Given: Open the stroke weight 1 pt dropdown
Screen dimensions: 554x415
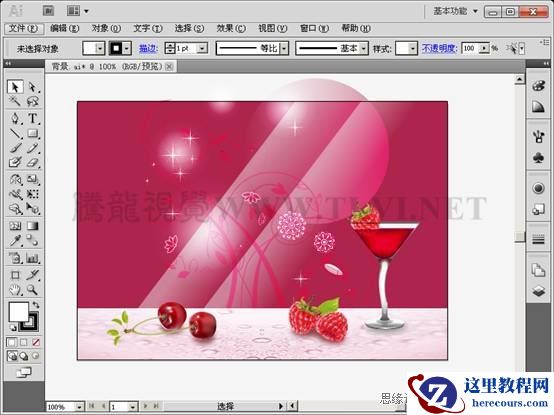Looking at the screenshot, I should pyautogui.click(x=202, y=48).
